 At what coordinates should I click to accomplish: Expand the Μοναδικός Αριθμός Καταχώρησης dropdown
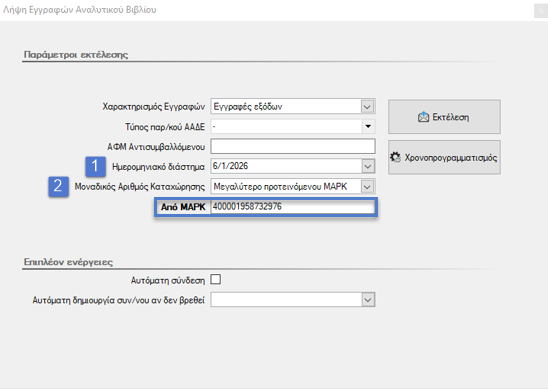pyautogui.click(x=367, y=187)
